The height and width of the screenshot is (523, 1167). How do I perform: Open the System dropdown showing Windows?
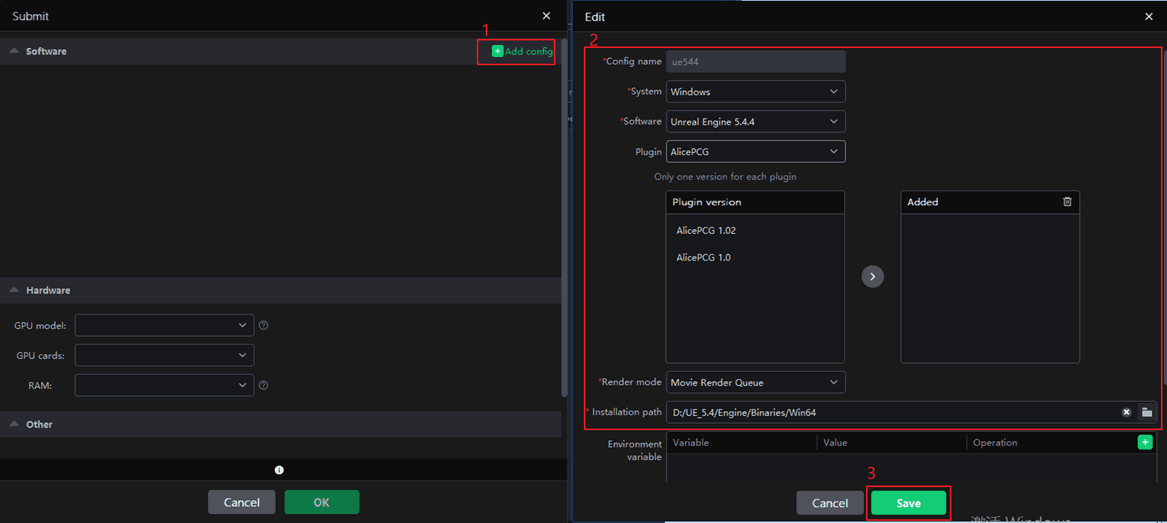coord(755,91)
